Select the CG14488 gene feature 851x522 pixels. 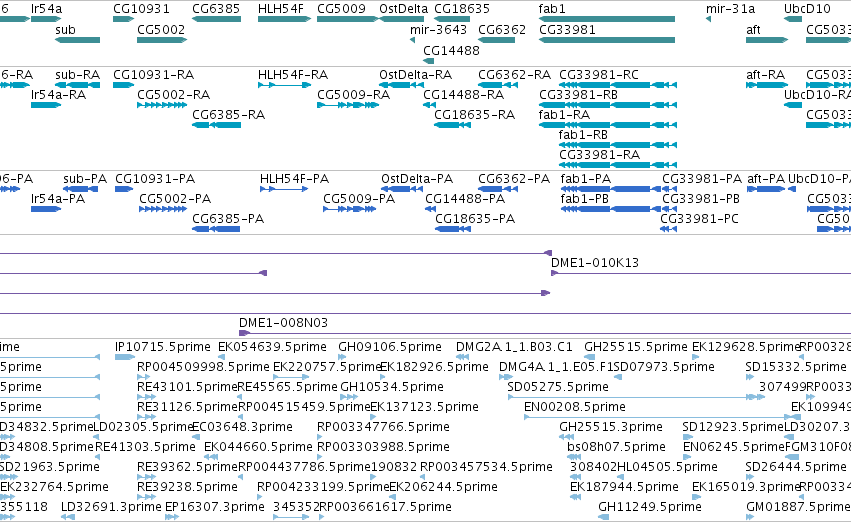(428, 61)
